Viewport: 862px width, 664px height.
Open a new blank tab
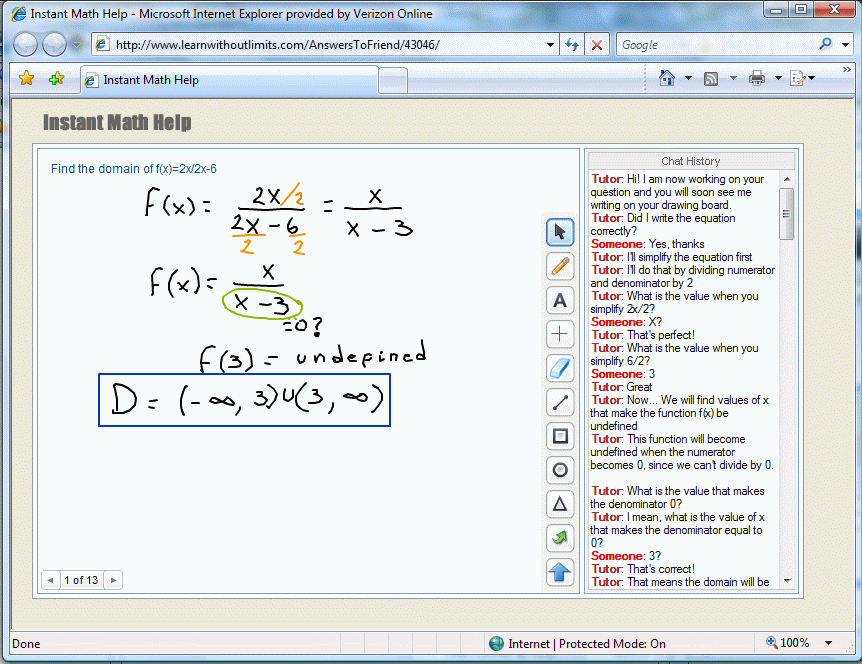[x=393, y=81]
